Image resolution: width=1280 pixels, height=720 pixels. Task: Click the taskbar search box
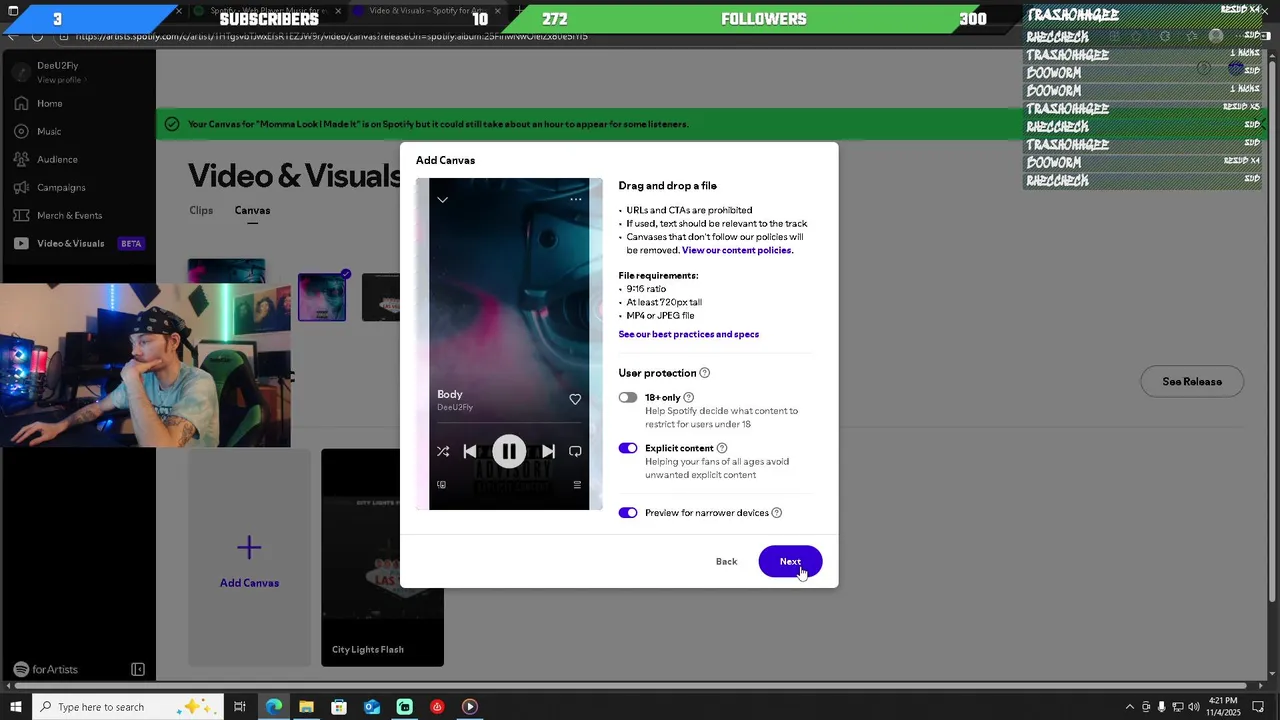127,707
